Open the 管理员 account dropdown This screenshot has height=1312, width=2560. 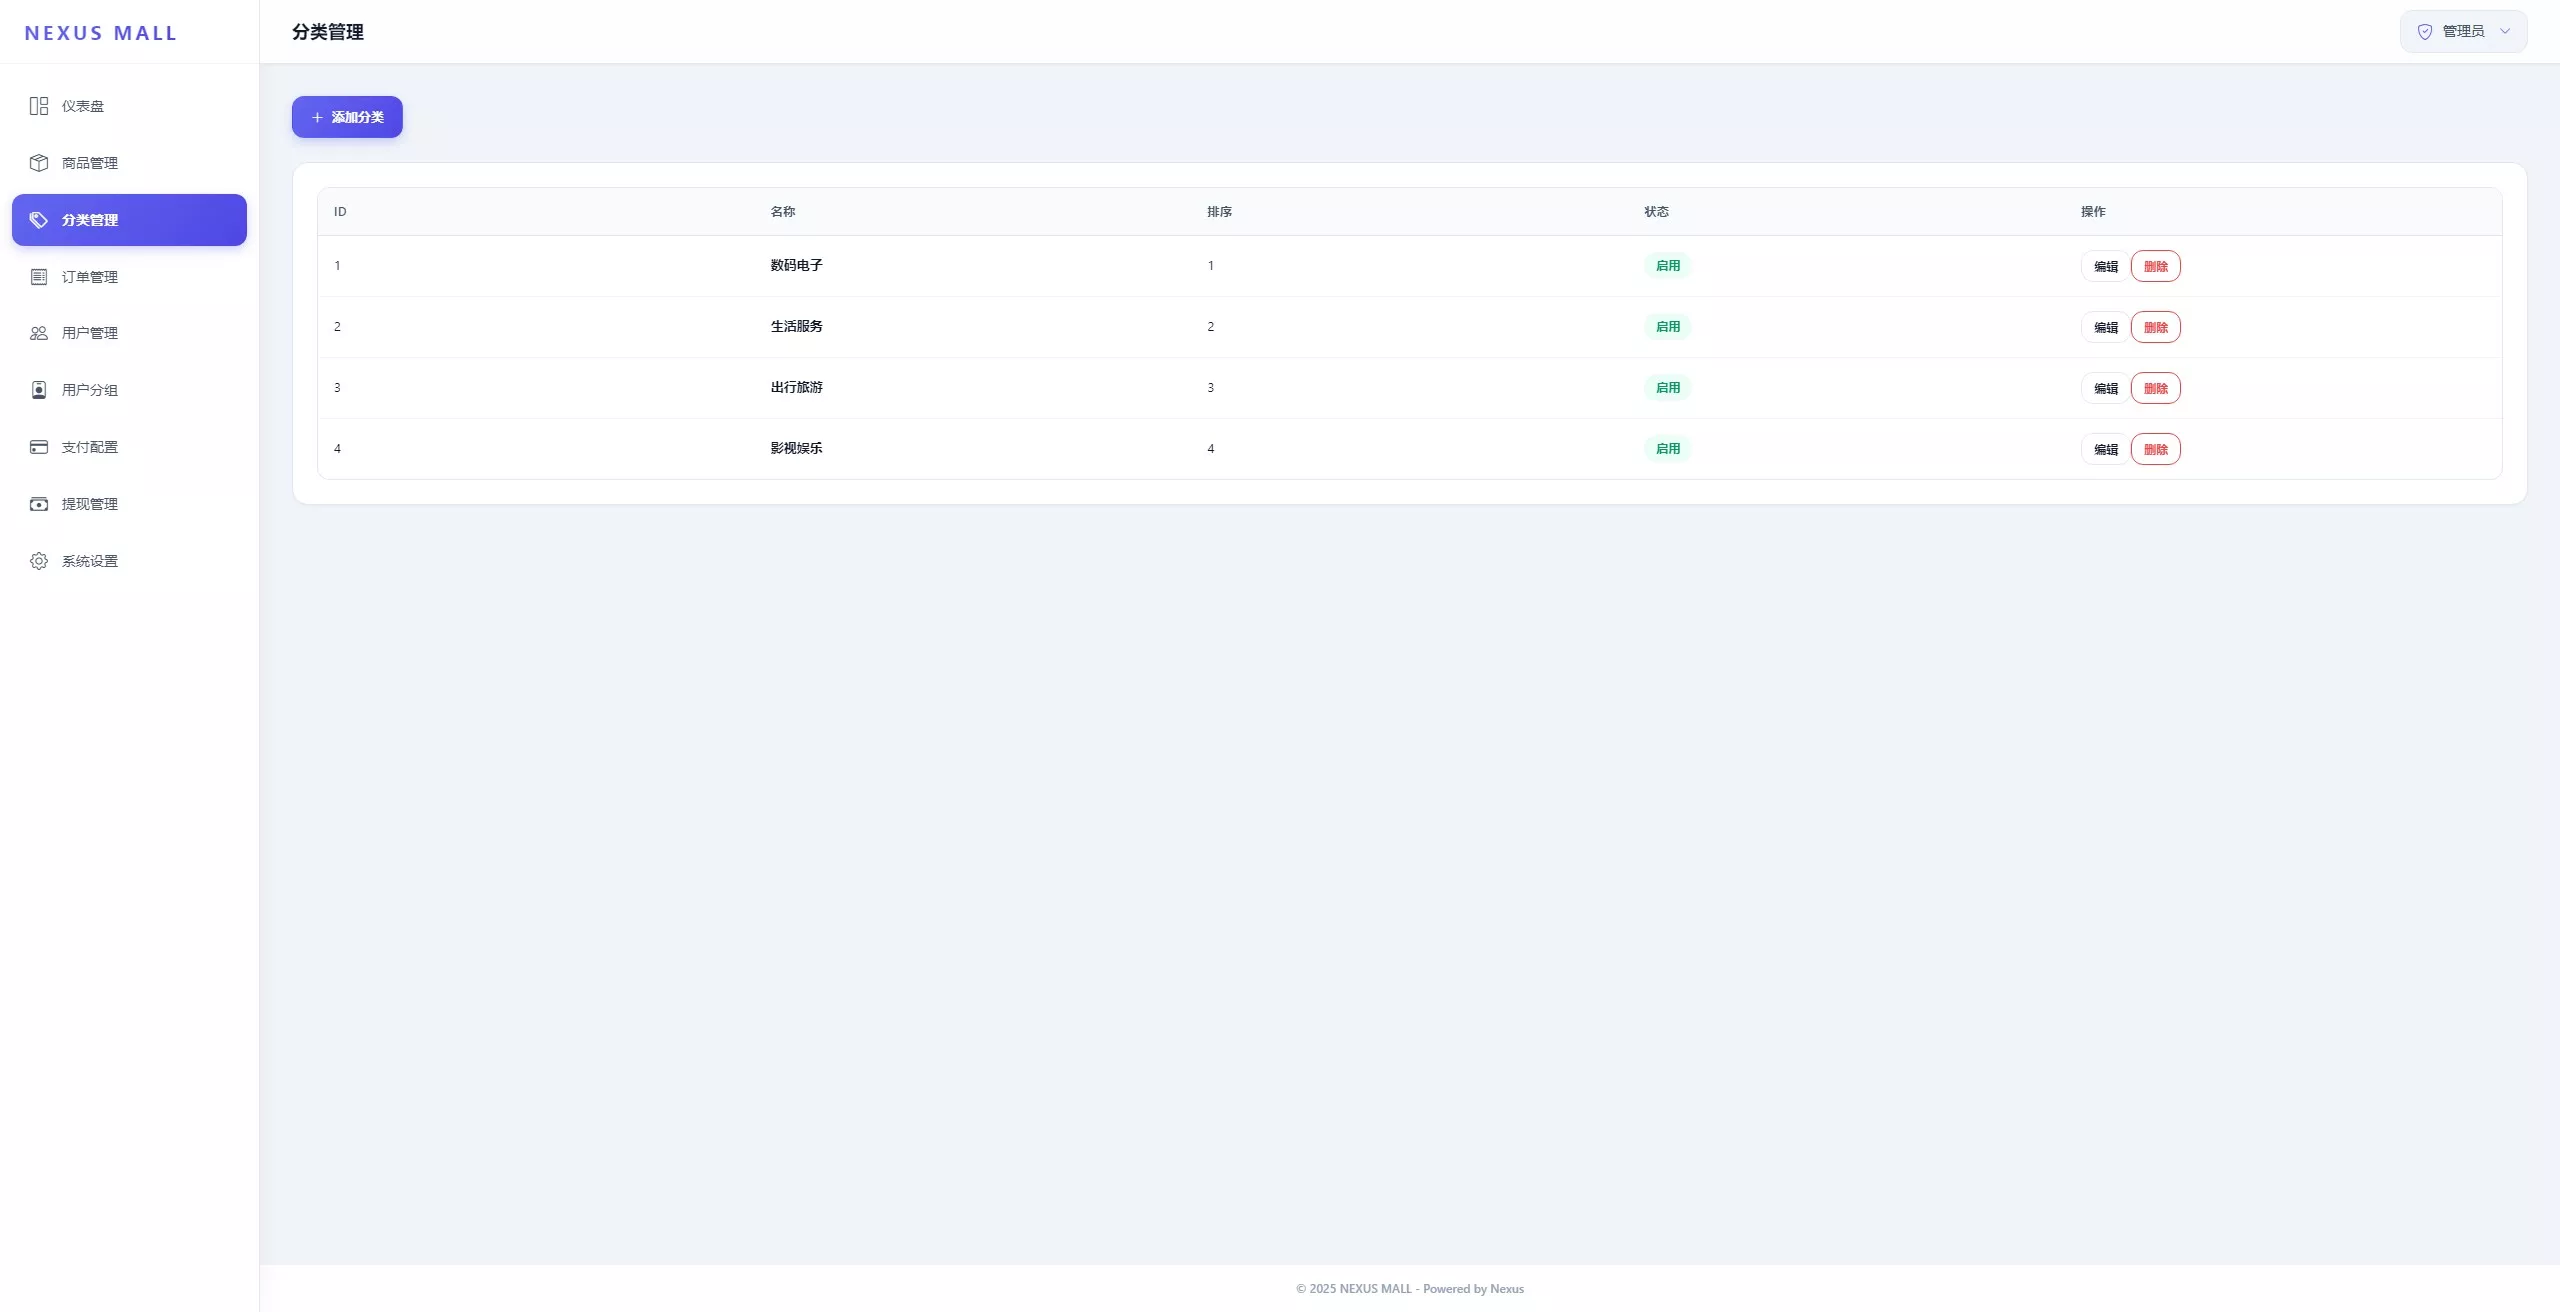click(x=2463, y=31)
